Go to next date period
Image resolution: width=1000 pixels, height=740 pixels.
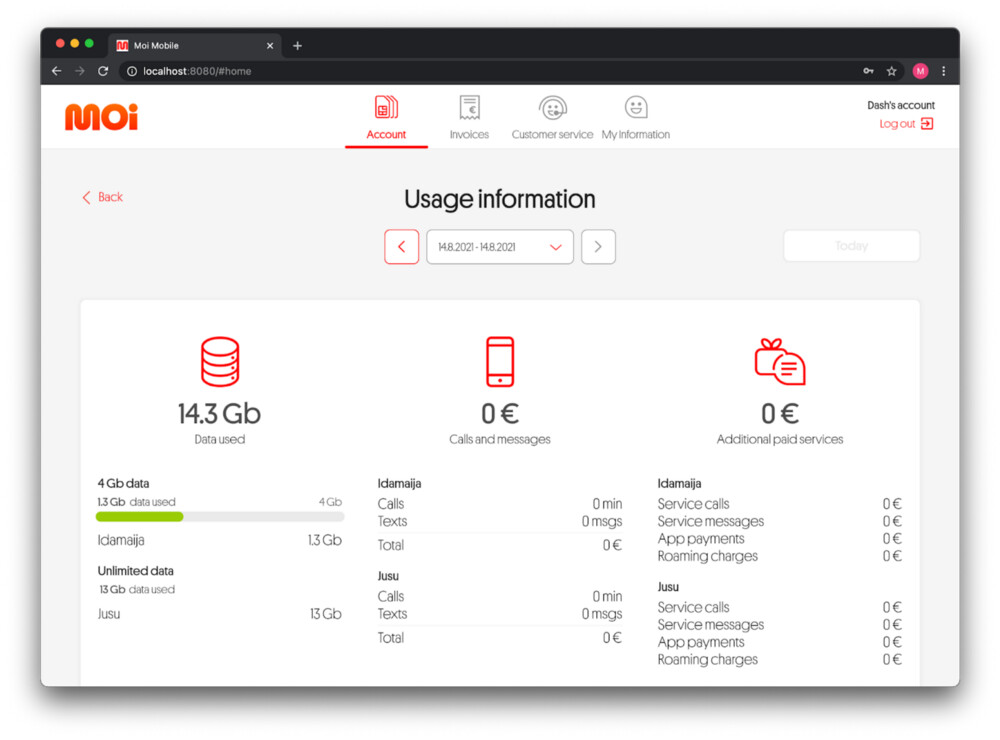click(598, 247)
